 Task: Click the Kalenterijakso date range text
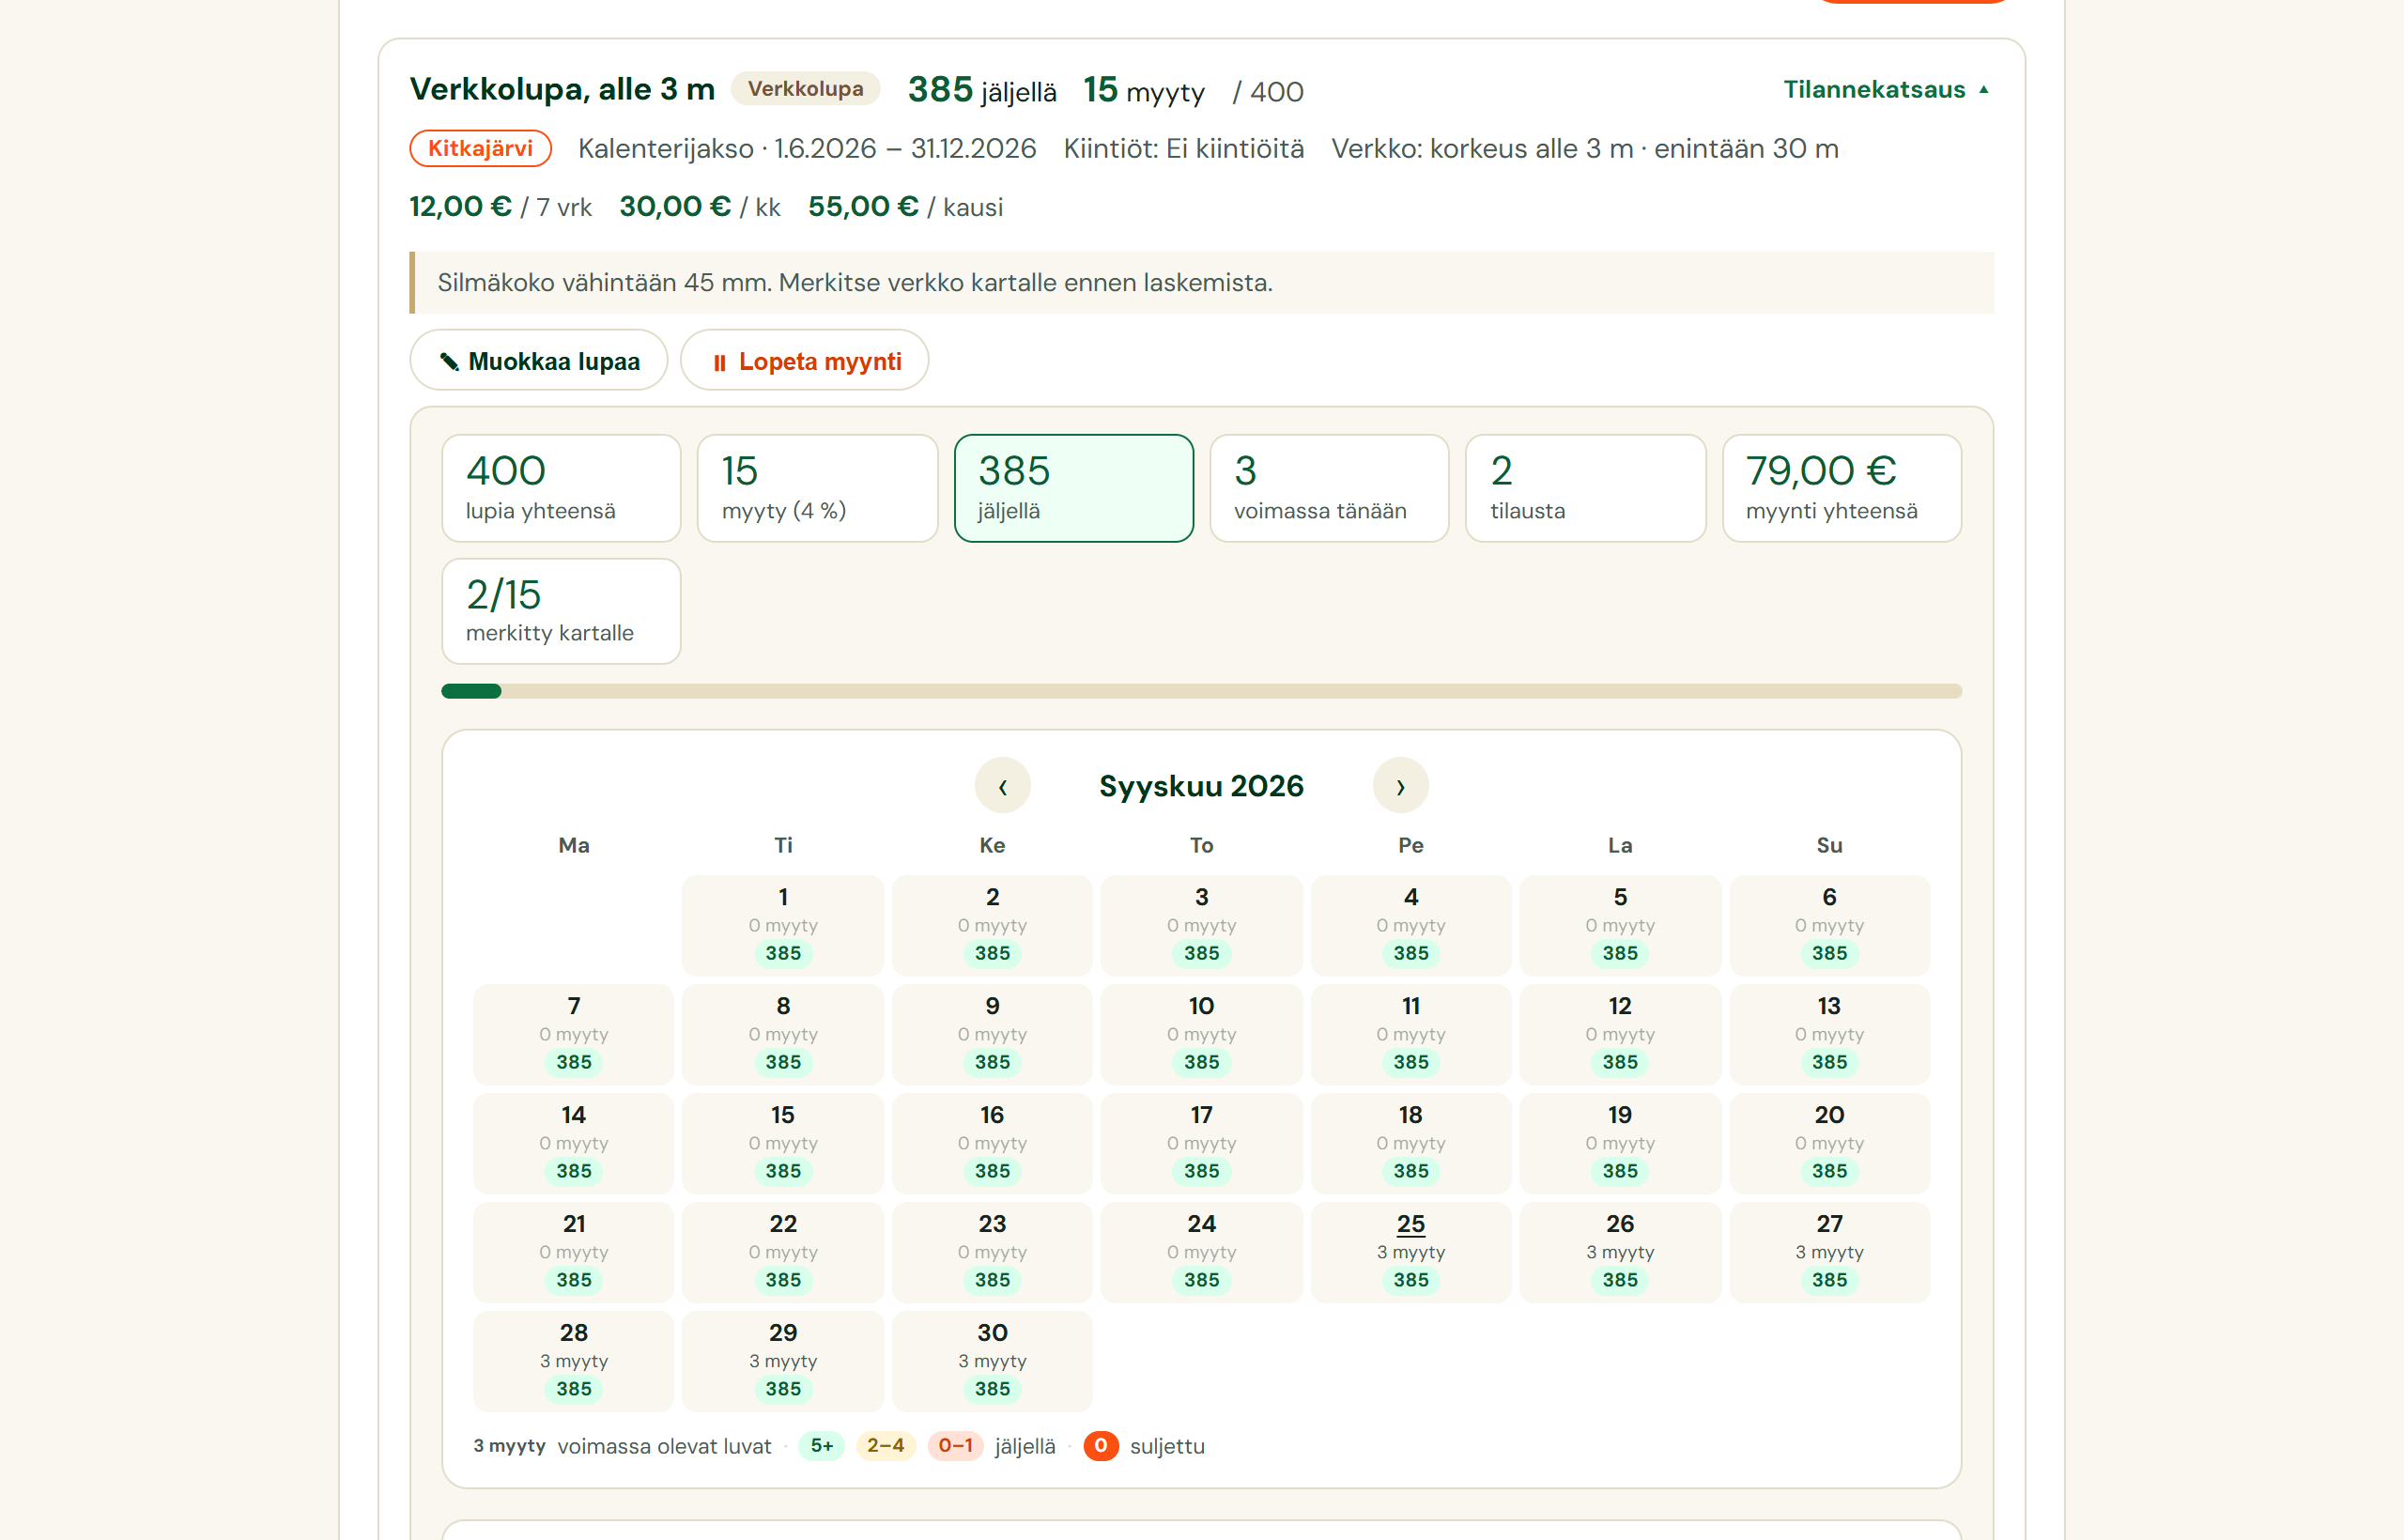click(x=807, y=149)
